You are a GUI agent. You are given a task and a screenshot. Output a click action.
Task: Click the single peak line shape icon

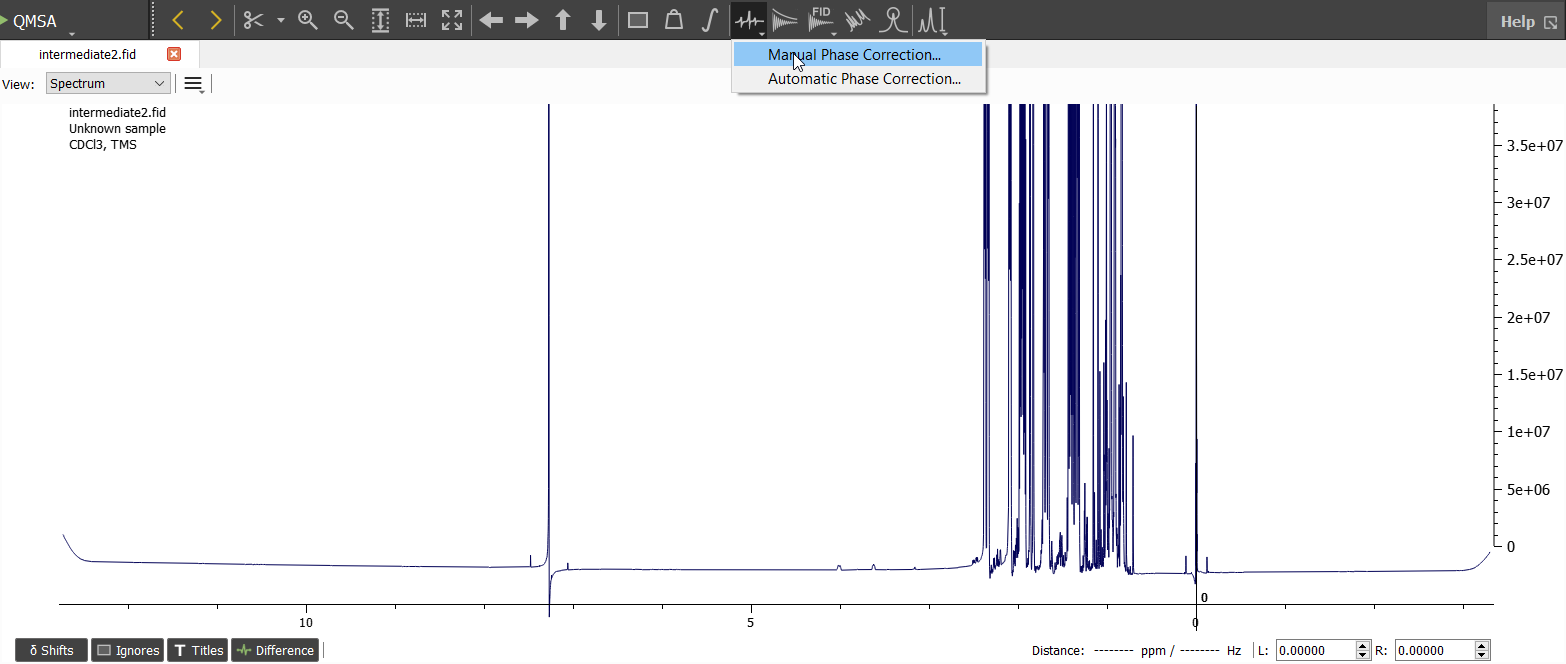(x=893, y=20)
